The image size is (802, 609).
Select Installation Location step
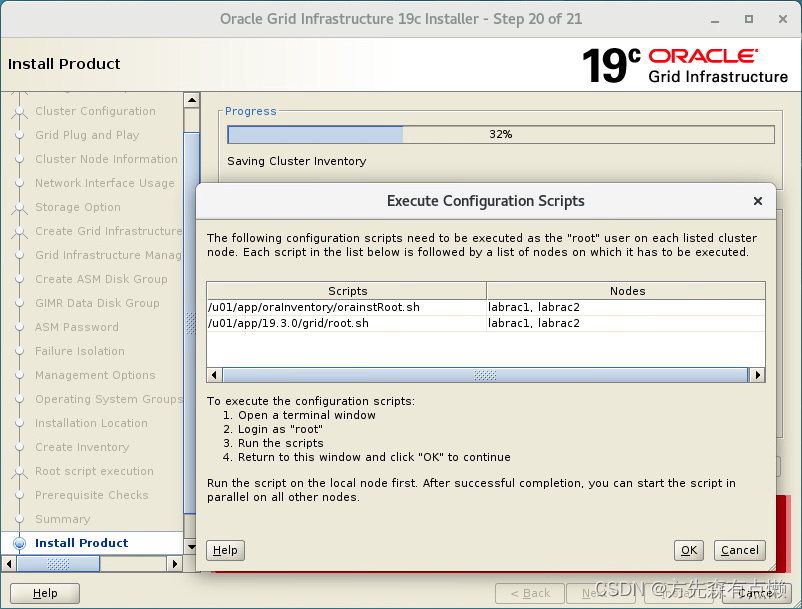click(x=91, y=423)
